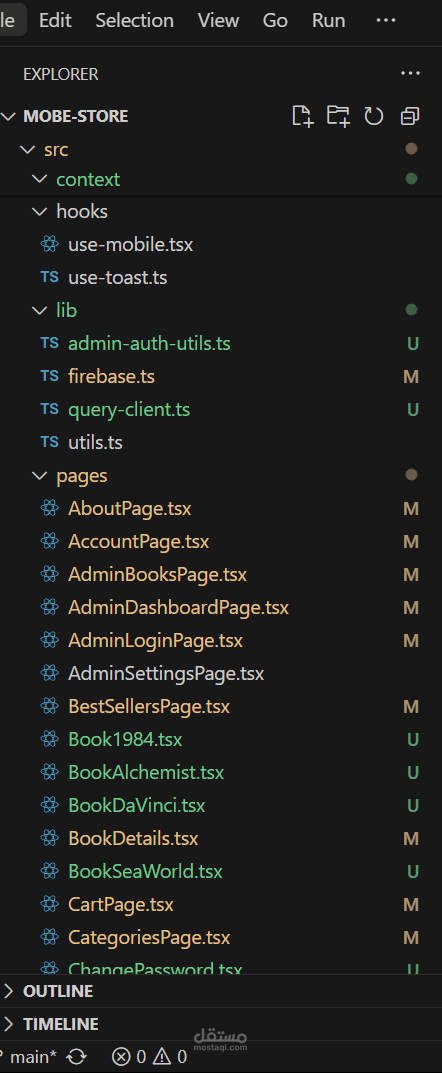
Task: Open the Selection menu
Action: tap(134, 21)
